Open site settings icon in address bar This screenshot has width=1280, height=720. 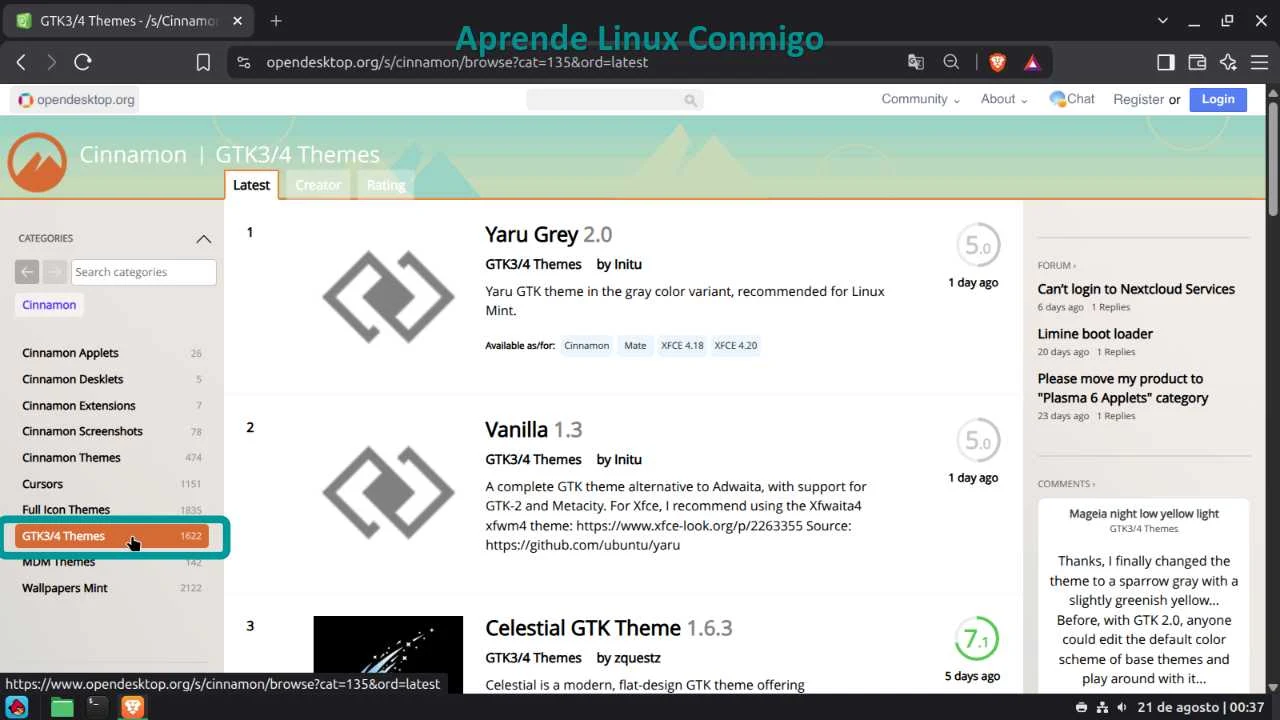tap(243, 62)
